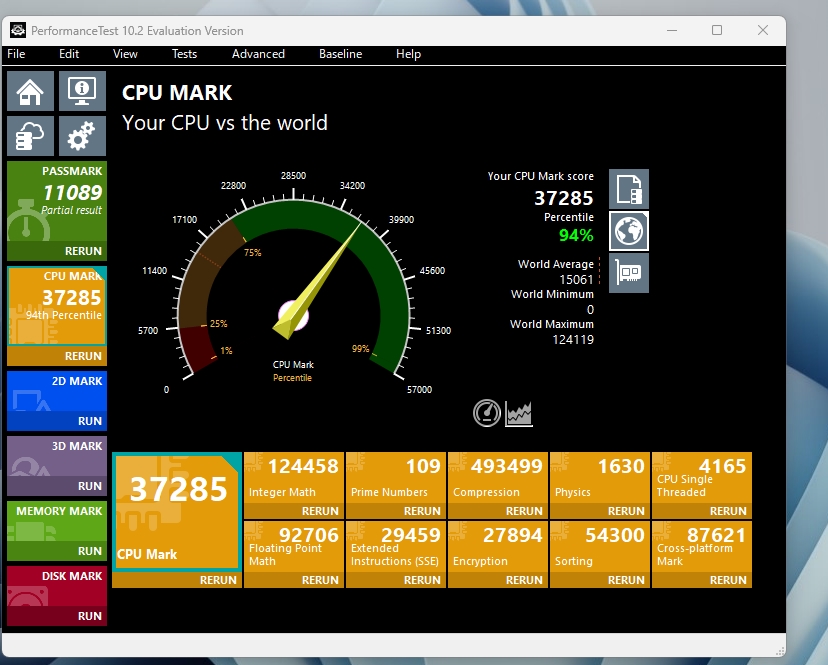Rerun the Compression test

coord(497,511)
